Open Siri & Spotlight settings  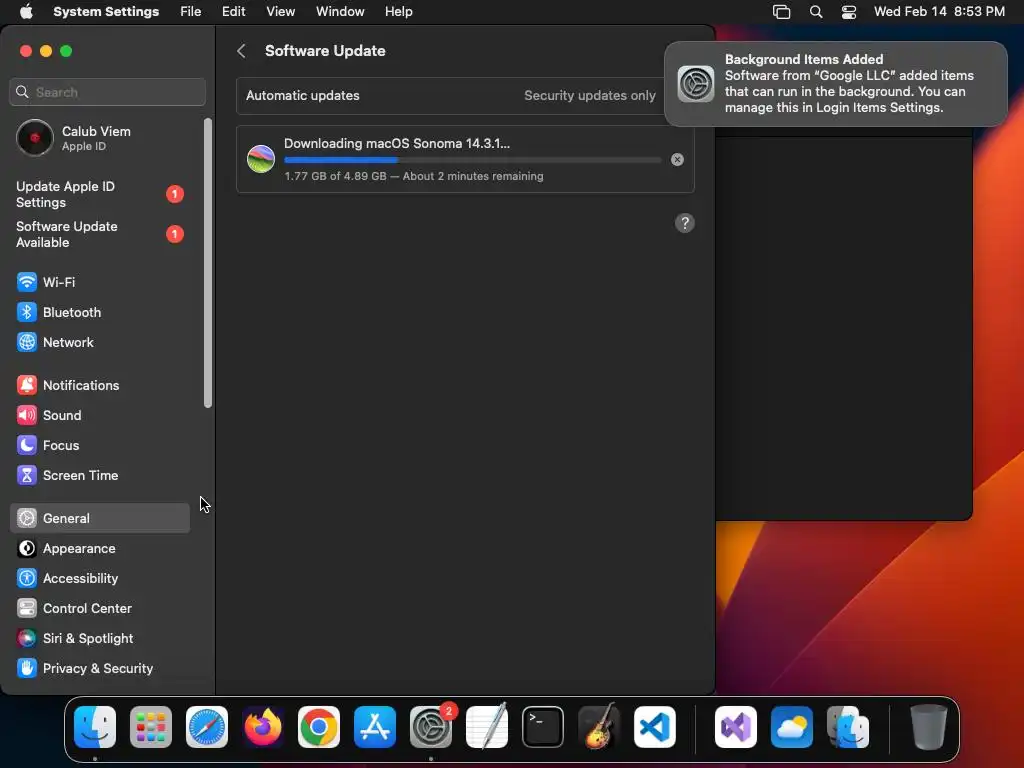[100, 639]
